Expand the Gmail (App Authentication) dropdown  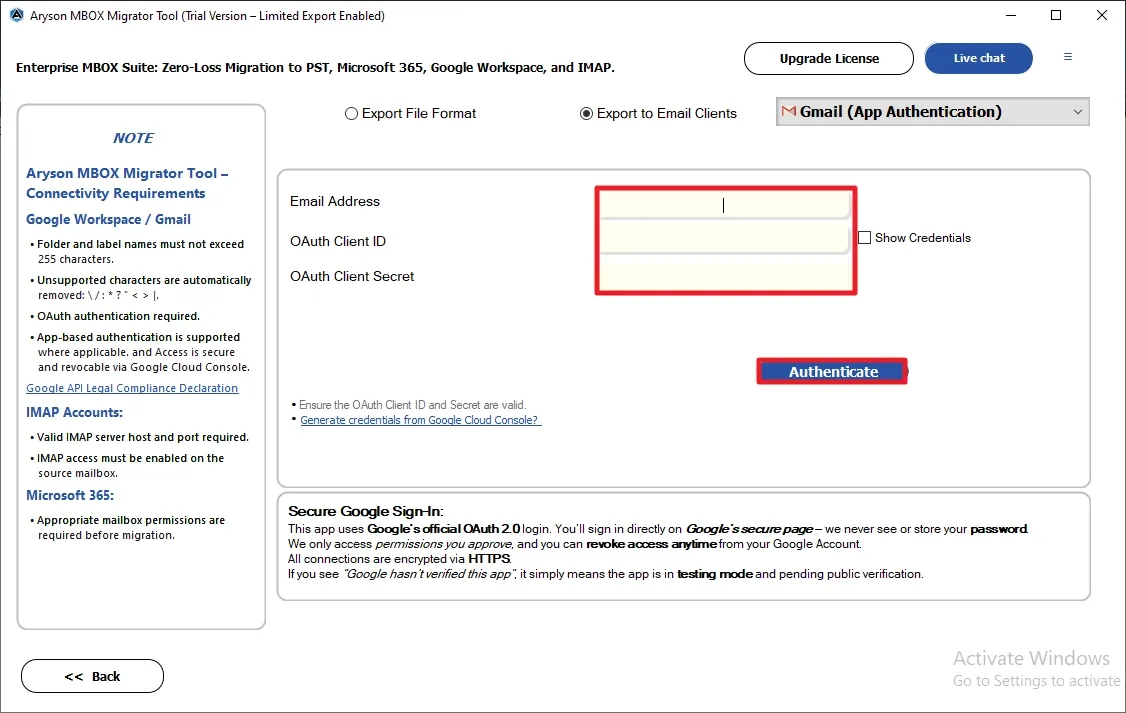tap(932, 112)
